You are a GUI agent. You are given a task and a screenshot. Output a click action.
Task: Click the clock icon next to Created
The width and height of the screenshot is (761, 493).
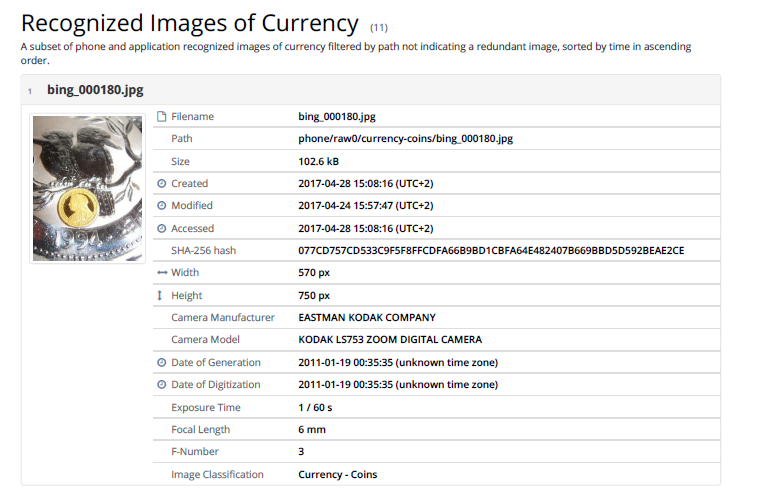click(162, 184)
